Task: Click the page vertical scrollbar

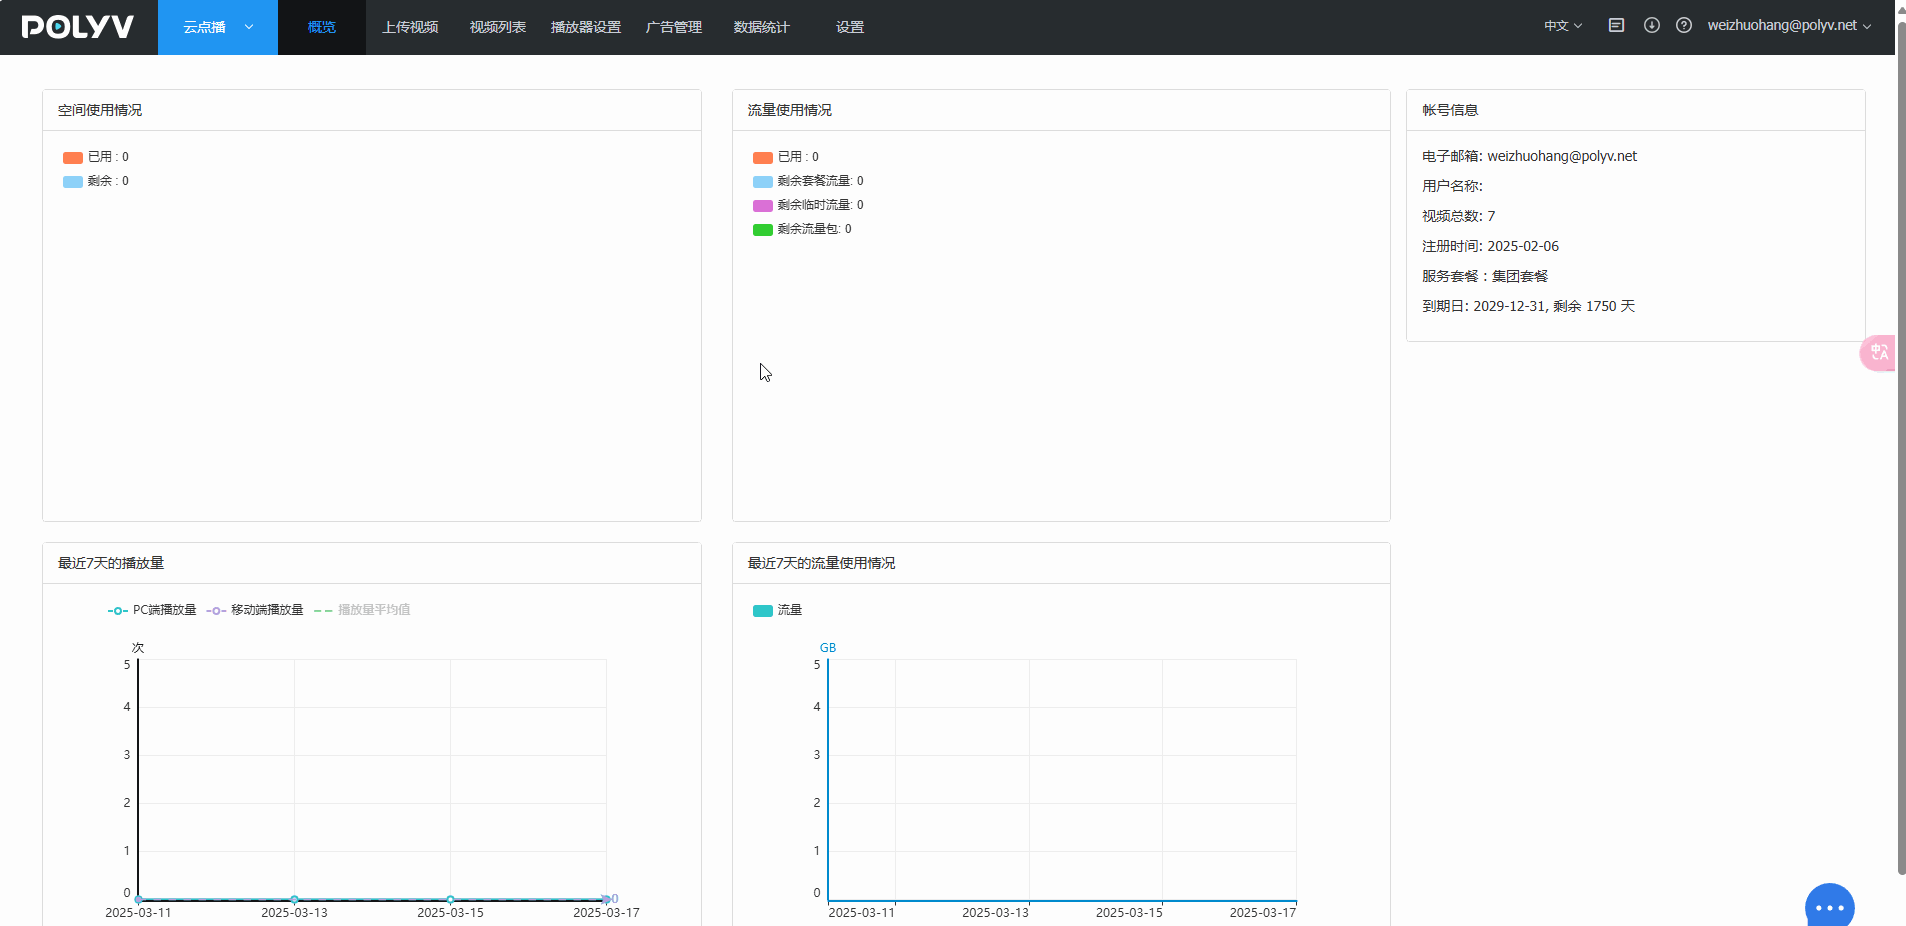Action: 1901,446
